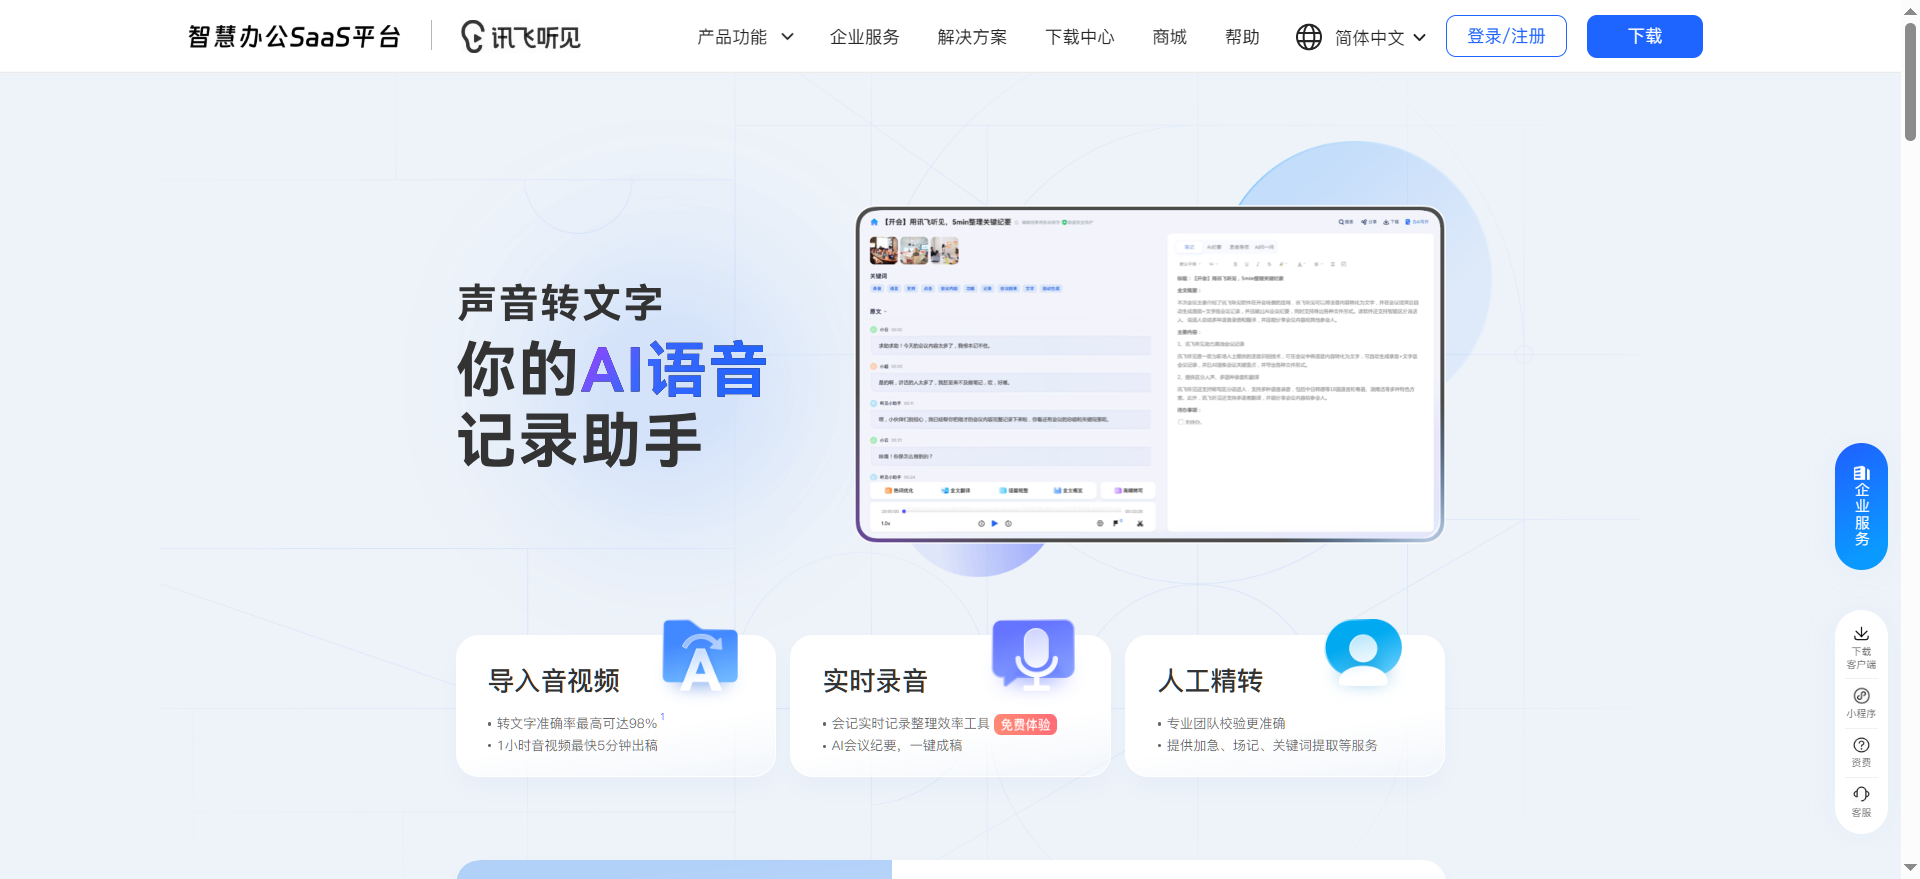The width and height of the screenshot is (1920, 879).
Task: Click the 实时录音 microphone icon
Action: [x=1034, y=655]
